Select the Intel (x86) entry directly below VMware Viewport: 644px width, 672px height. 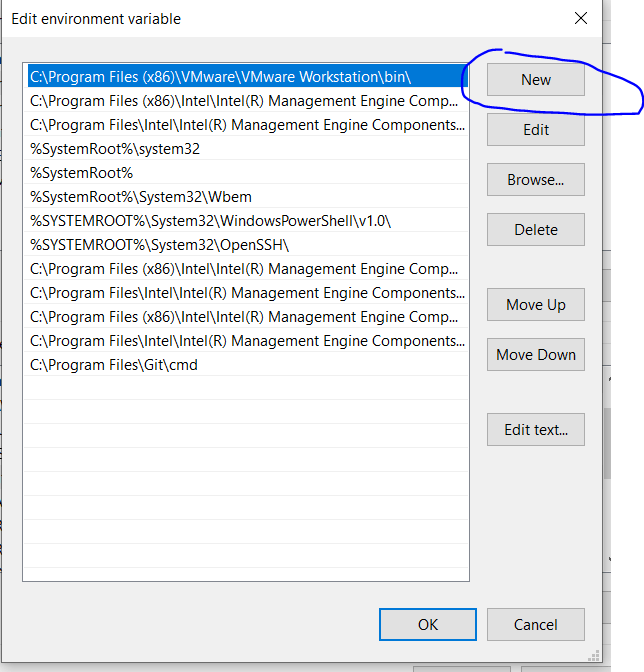245,101
